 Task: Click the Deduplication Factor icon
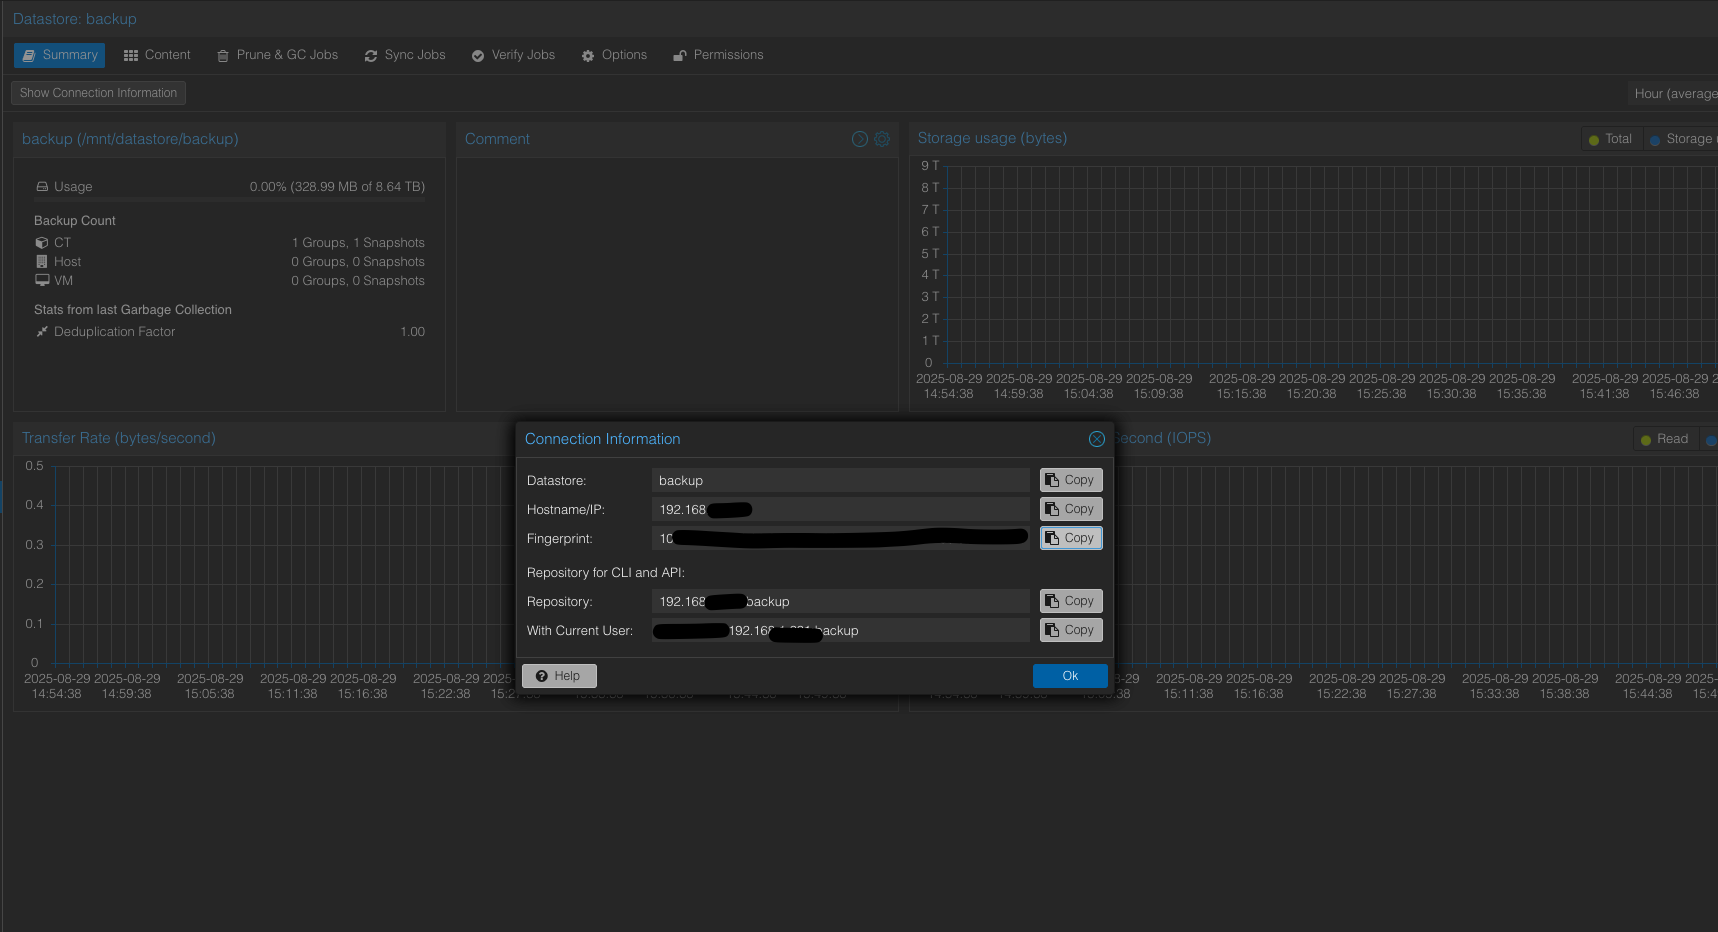[42, 332]
